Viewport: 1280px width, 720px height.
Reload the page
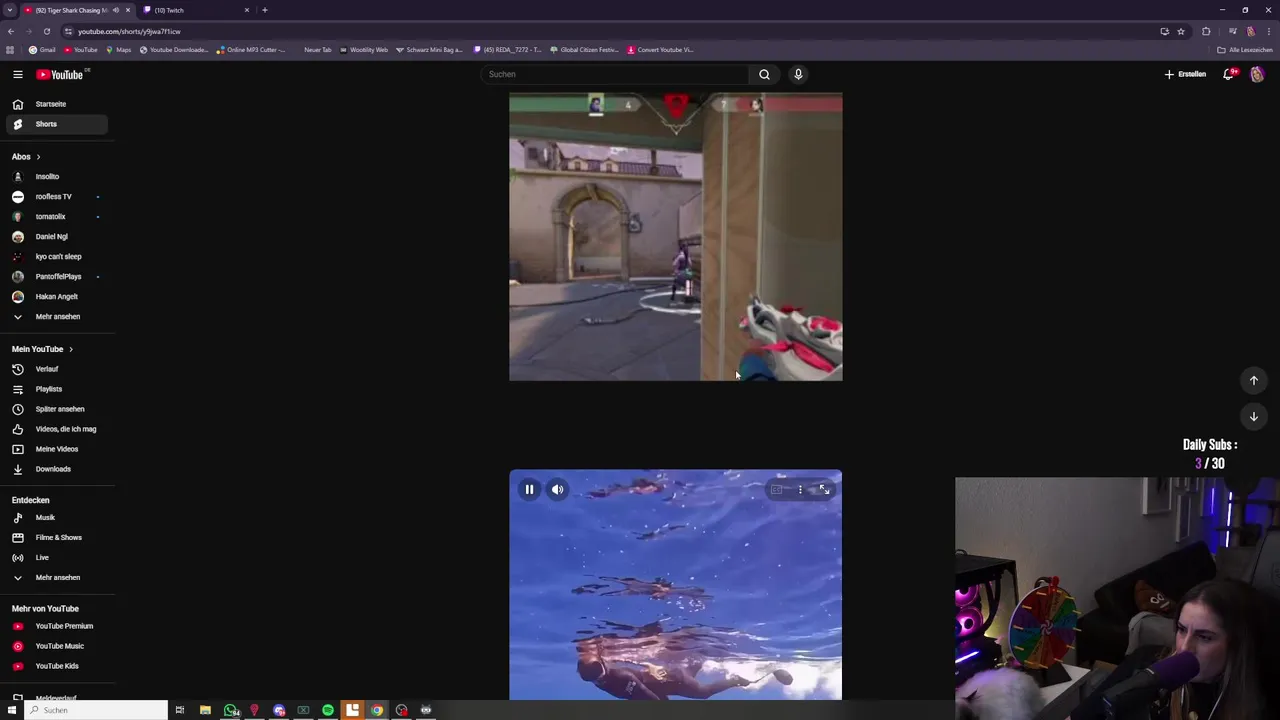coord(46,31)
